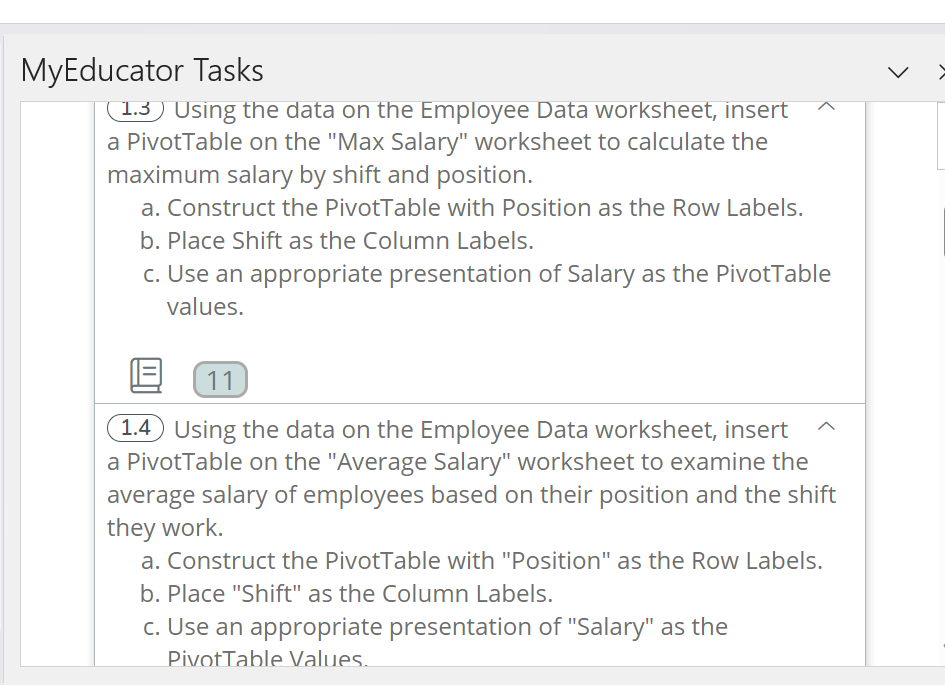The width and height of the screenshot is (945, 686).
Task: Open the book reference icon for task 1.3
Action: (146, 375)
